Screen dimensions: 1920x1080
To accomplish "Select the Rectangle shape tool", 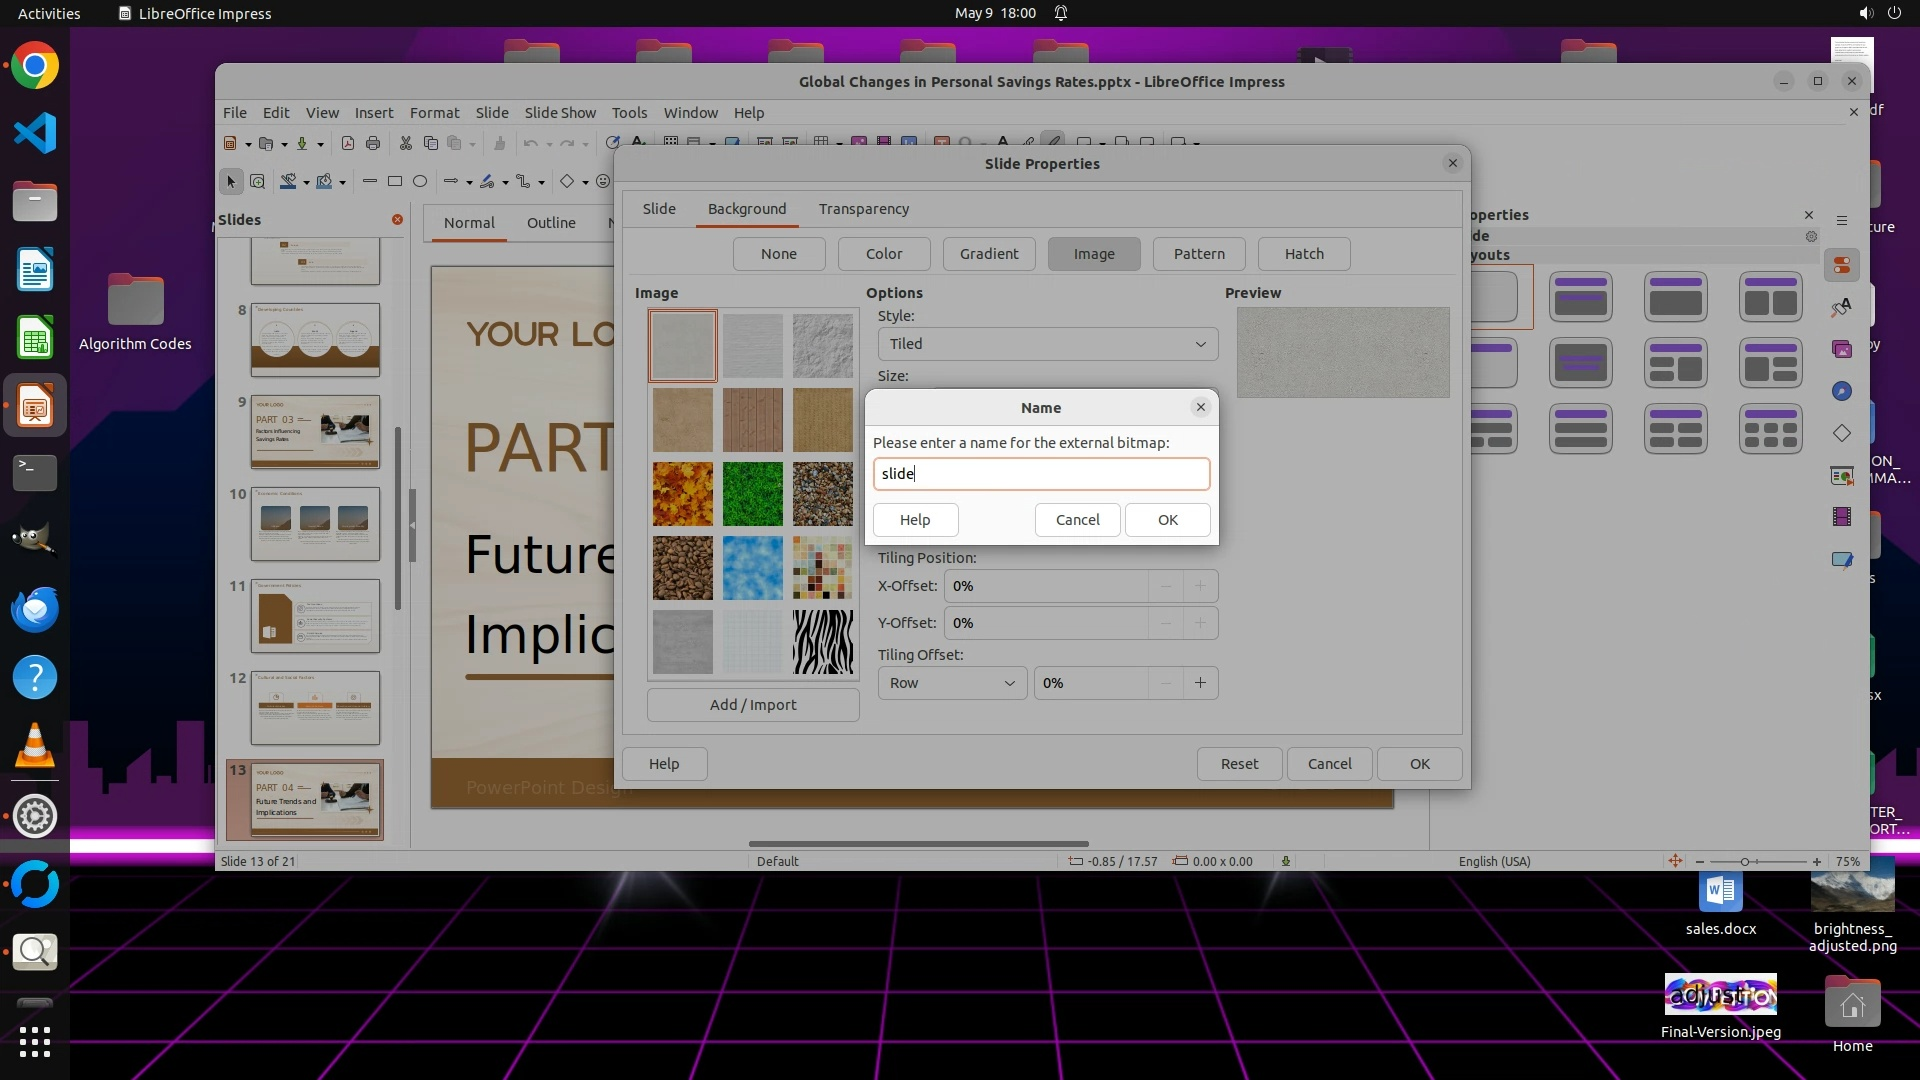I will pos(395,181).
